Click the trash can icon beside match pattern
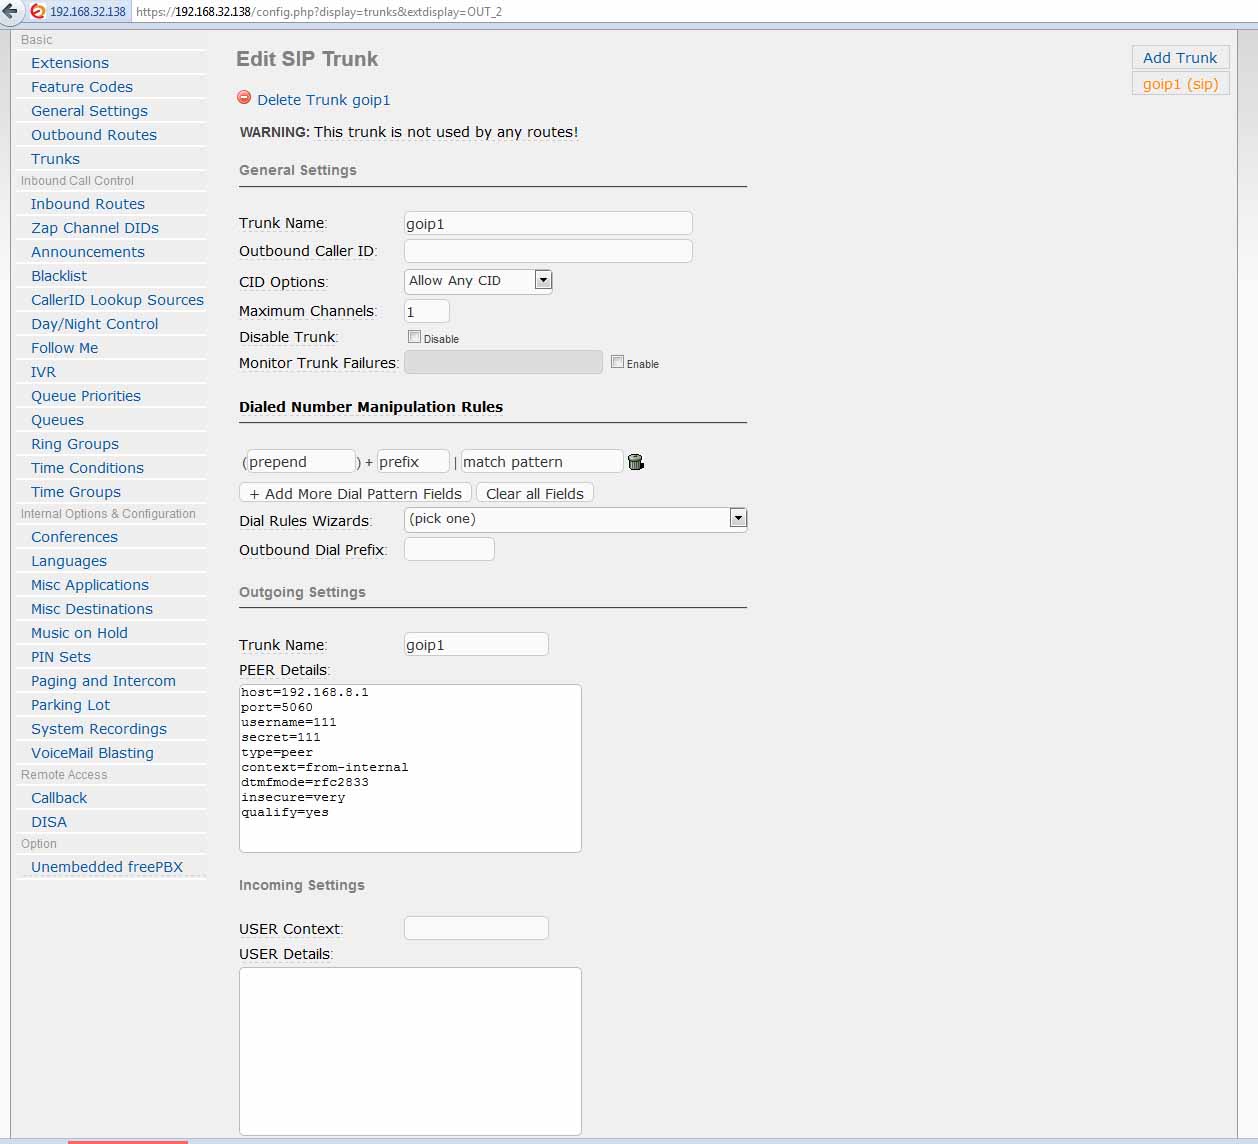1258x1144 pixels. (x=635, y=461)
